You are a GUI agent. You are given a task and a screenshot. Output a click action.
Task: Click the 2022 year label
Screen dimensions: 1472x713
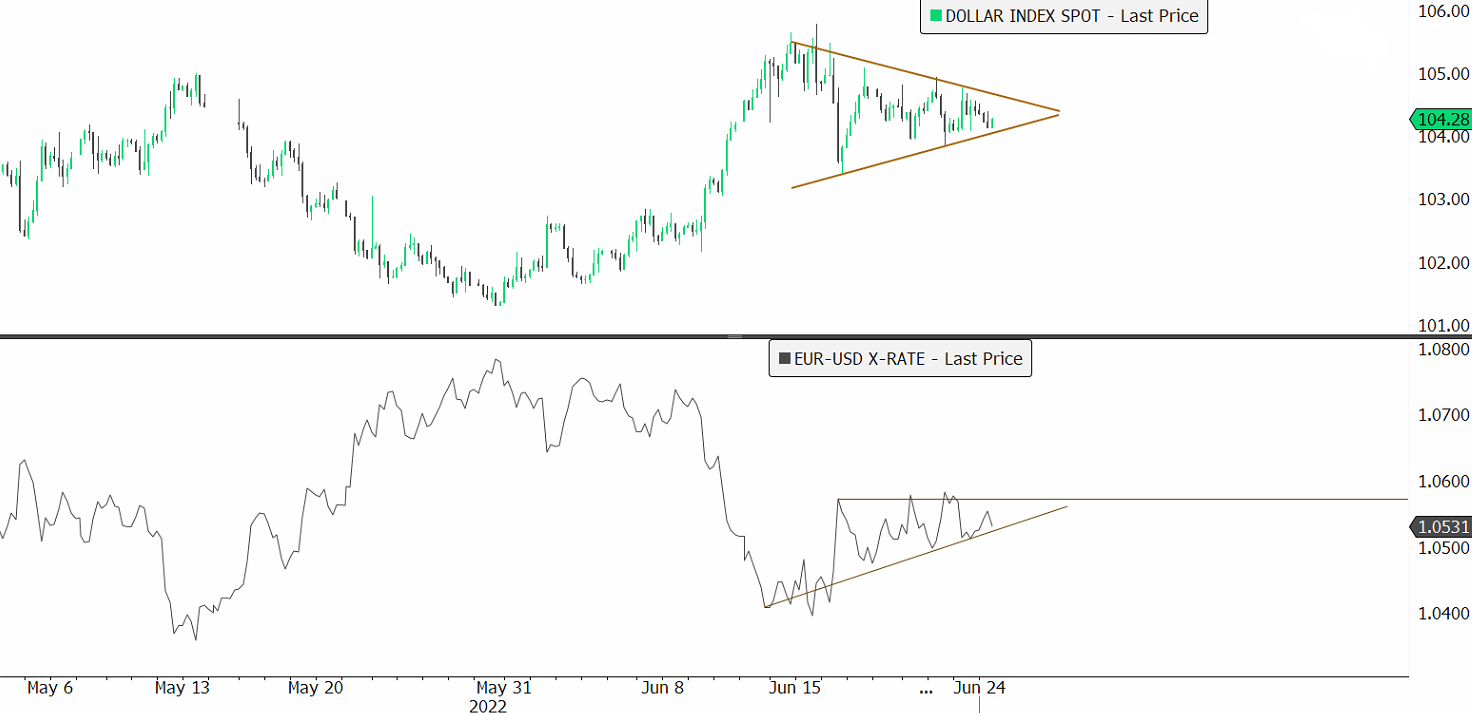488,706
